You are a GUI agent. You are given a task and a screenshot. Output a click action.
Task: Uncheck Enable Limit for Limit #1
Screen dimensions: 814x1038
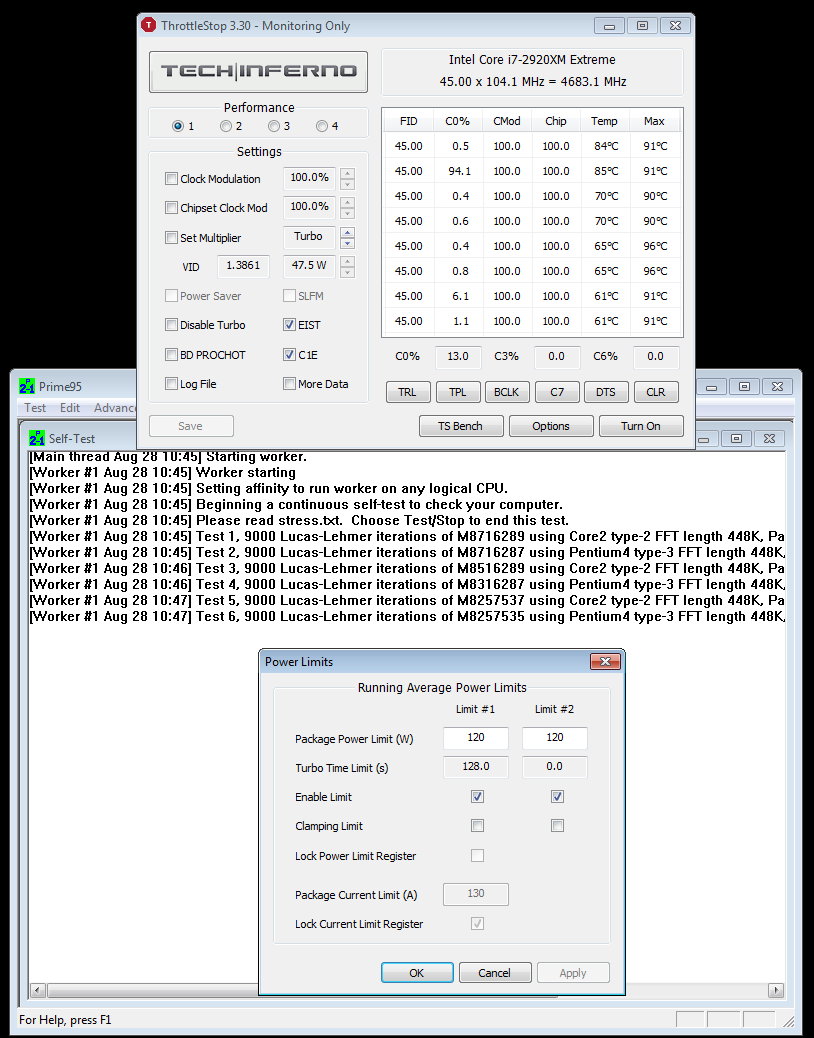477,796
